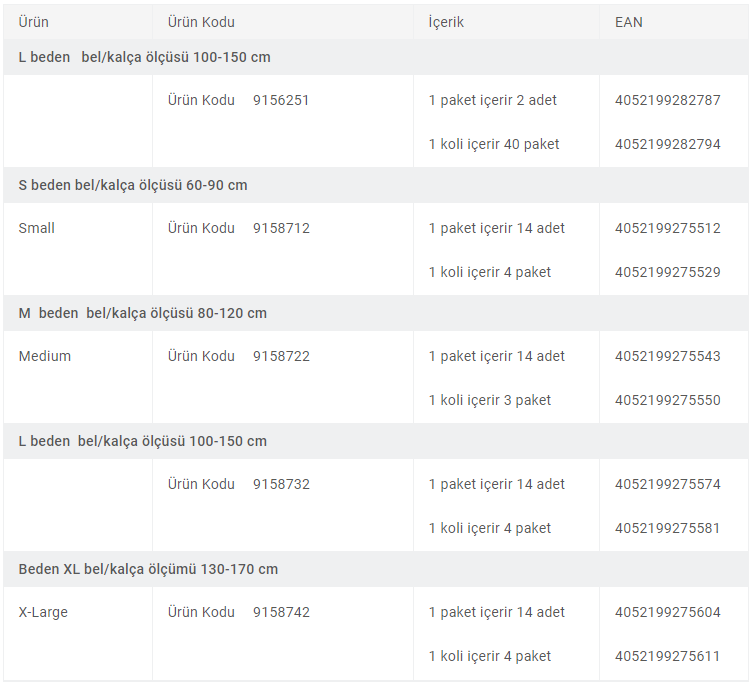Image resolution: width=753 pixels, height=686 pixels.
Task: Click EAN 4052199275529
Action: [x=668, y=272]
